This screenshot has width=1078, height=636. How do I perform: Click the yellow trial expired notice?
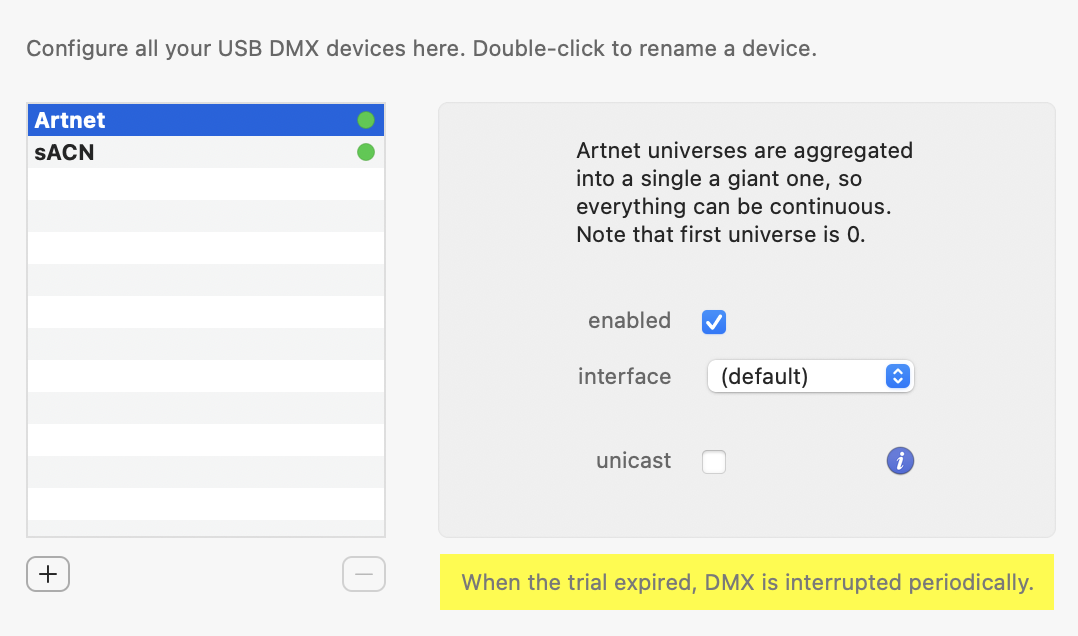[x=746, y=582]
